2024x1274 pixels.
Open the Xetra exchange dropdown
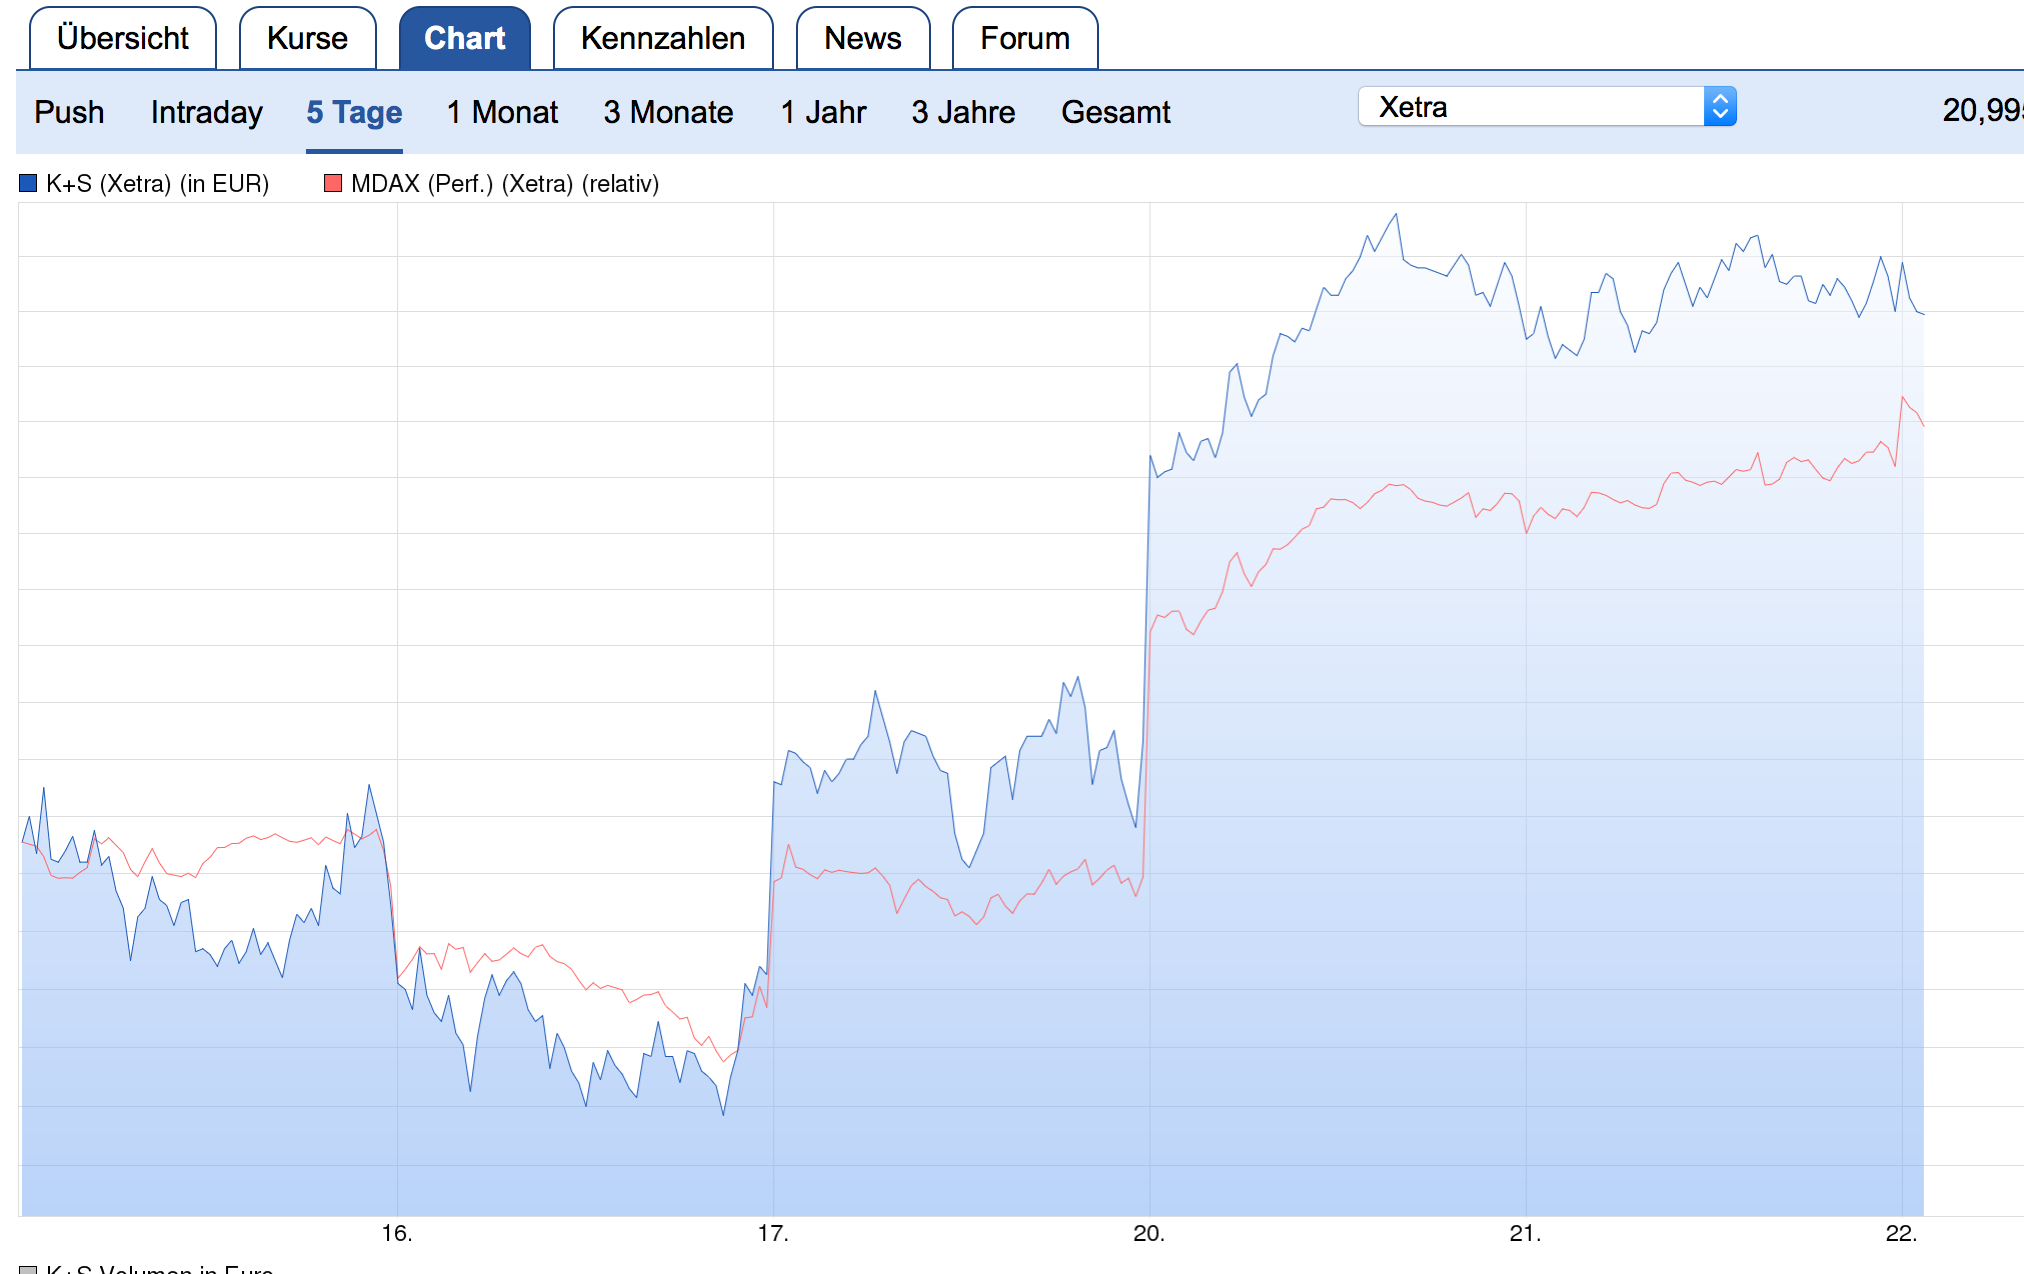pos(1530,107)
